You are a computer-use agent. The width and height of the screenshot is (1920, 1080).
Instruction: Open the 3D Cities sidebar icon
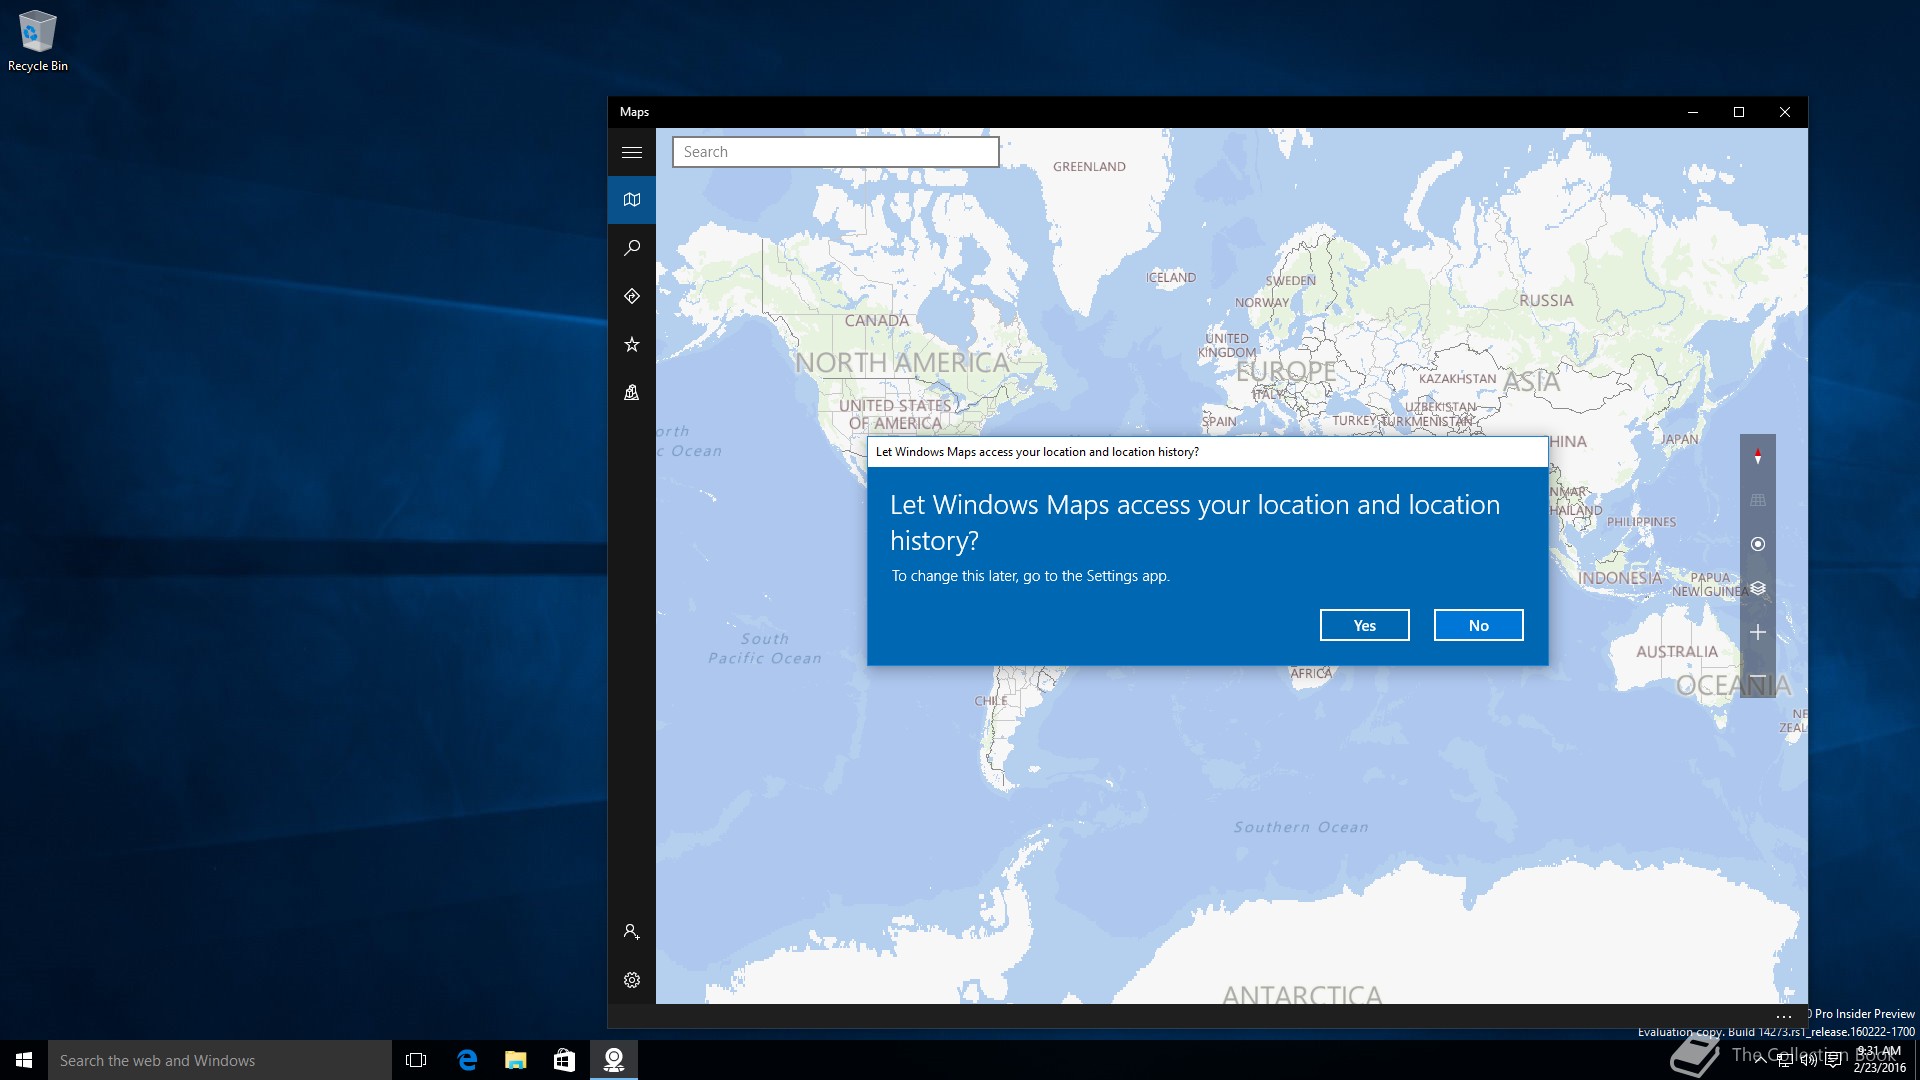tap(632, 392)
